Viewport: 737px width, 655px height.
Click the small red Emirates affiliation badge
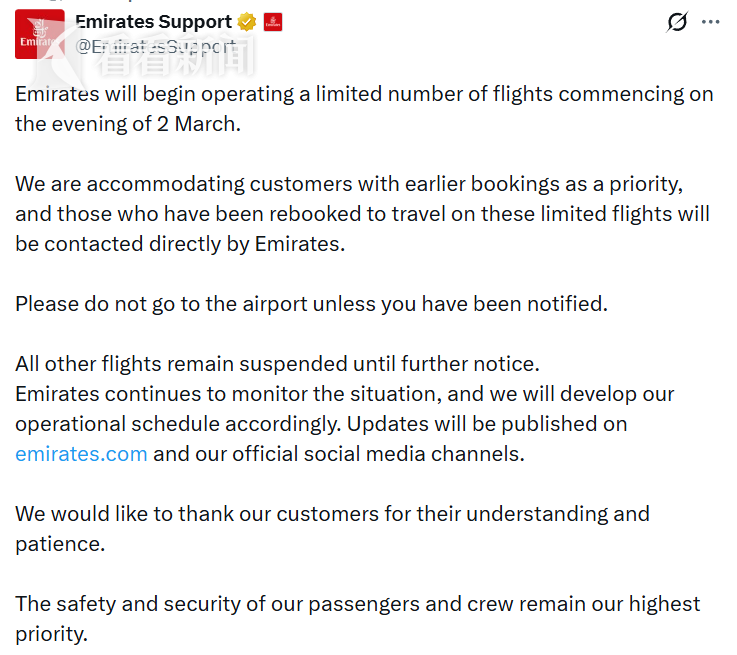point(273,22)
